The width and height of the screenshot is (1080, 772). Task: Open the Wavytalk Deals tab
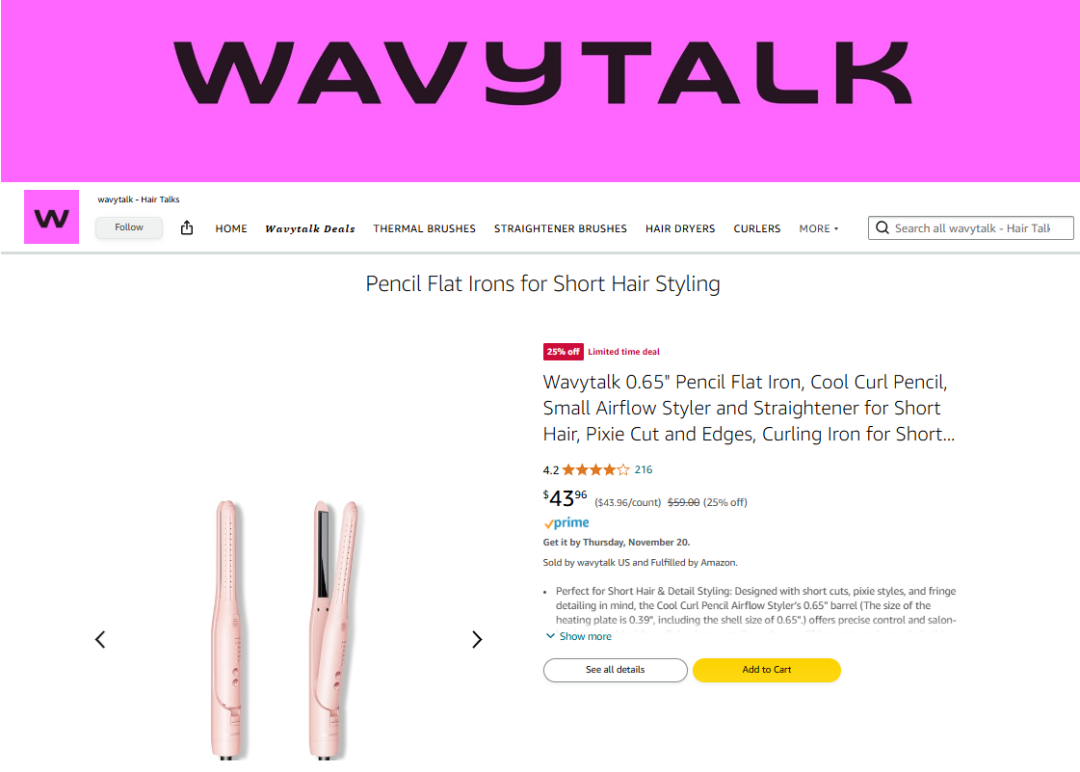coord(310,229)
